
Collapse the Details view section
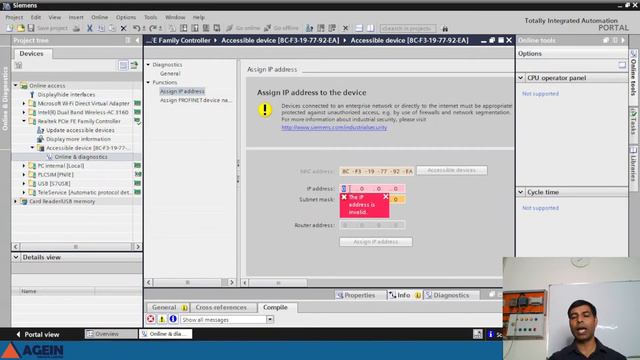(16, 257)
